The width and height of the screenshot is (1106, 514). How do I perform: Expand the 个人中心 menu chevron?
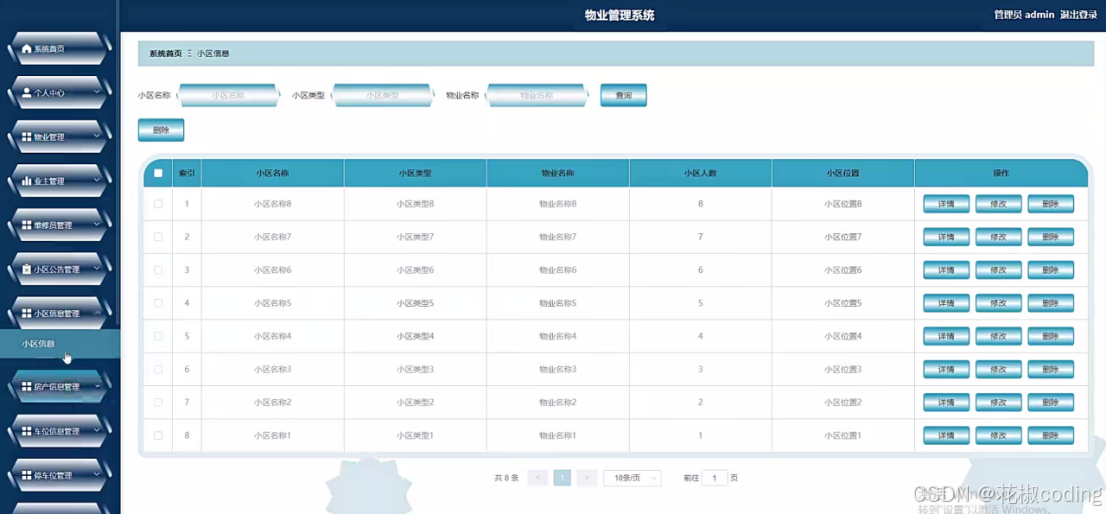[x=97, y=92]
